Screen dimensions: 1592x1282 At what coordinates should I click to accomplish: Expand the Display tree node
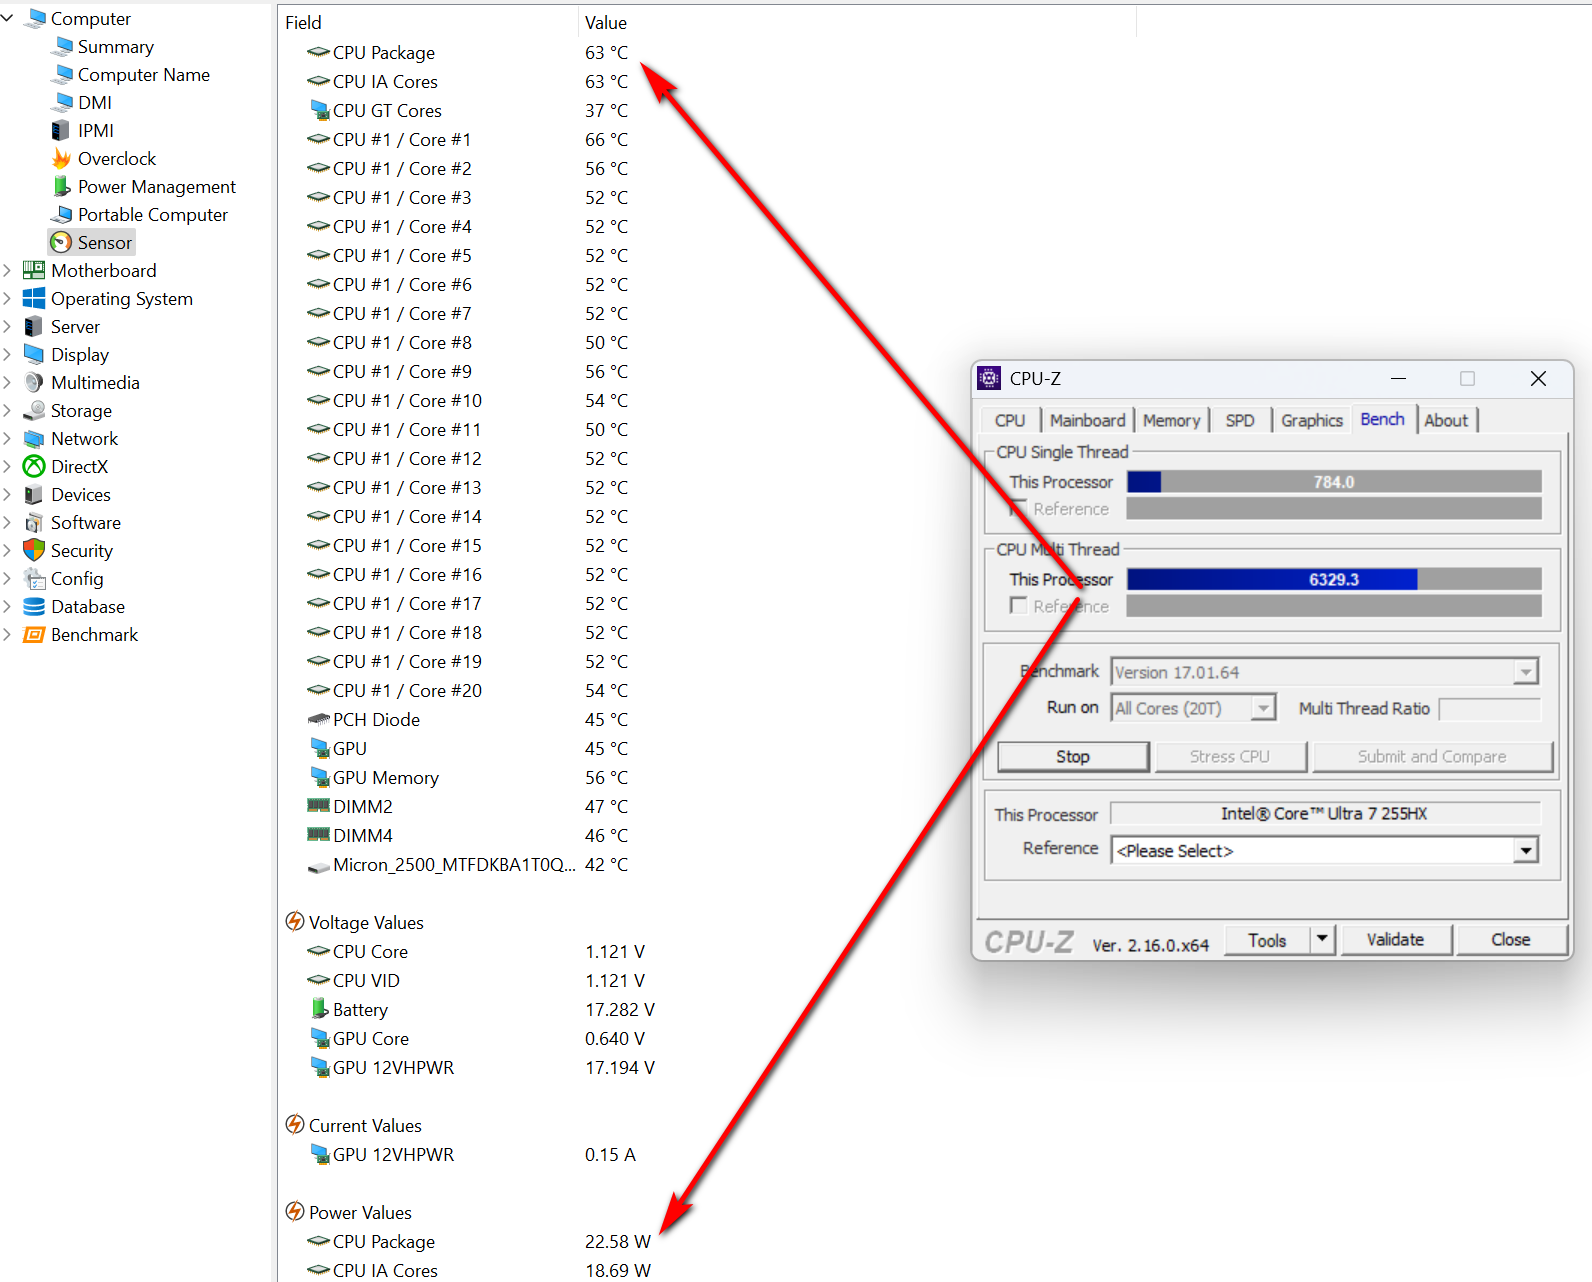[x=8, y=354]
